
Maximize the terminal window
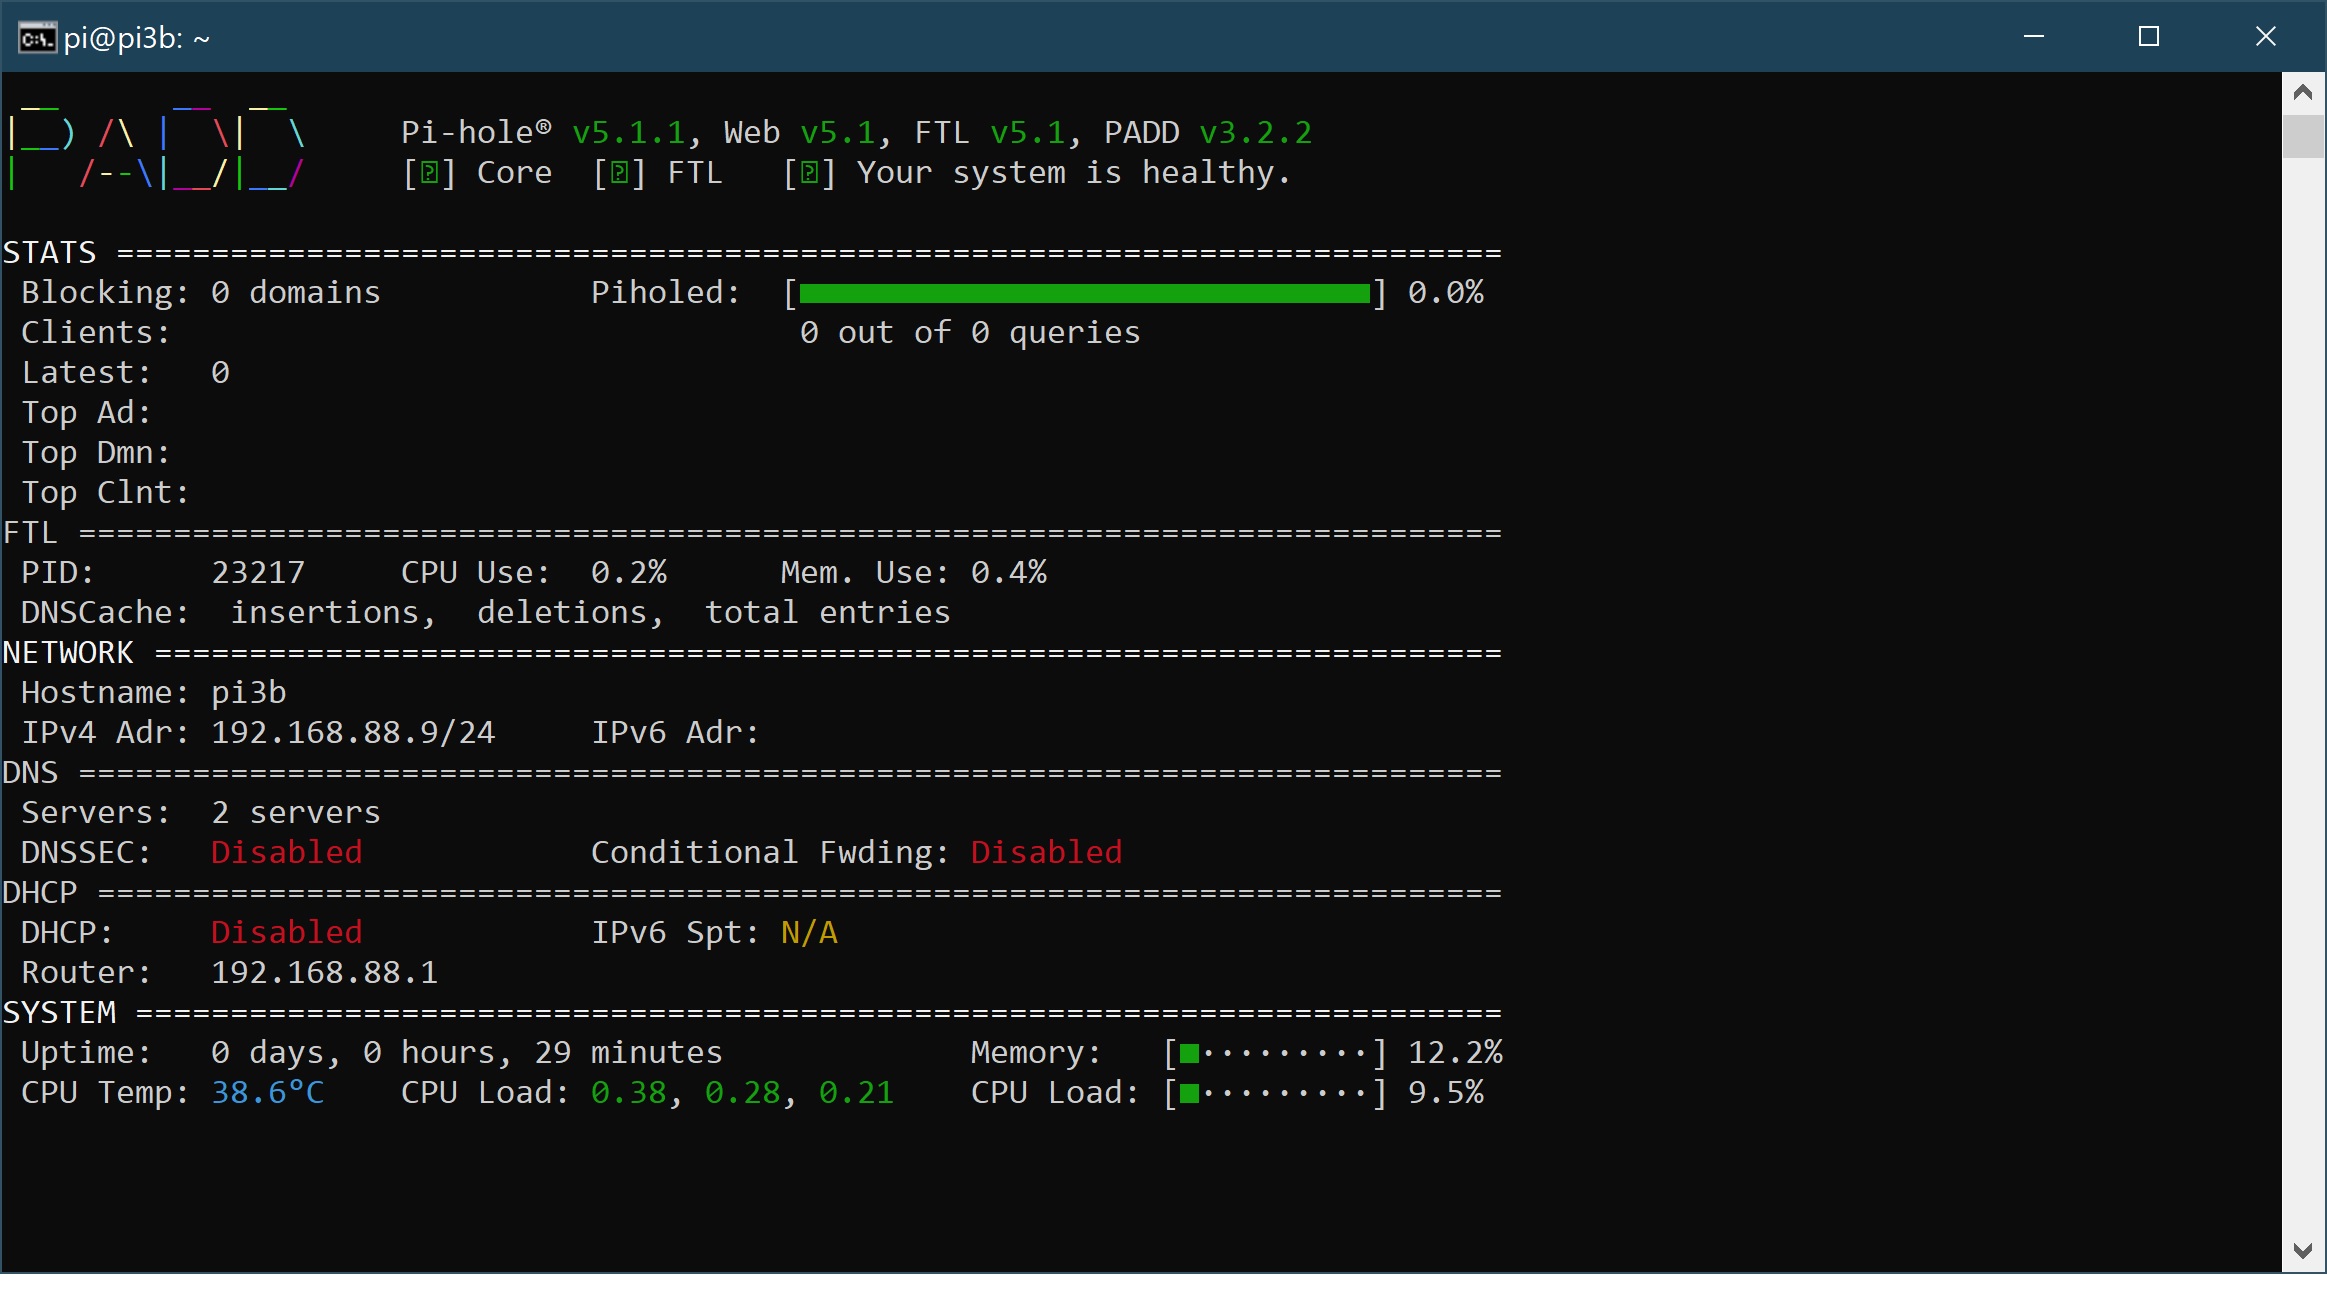coord(2149,37)
